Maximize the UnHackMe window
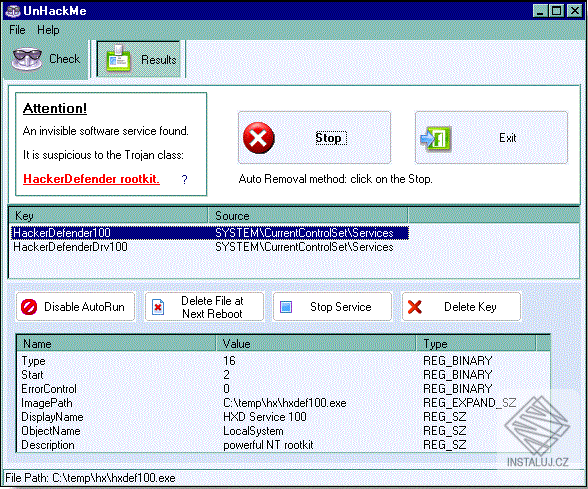This screenshot has height=489, width=588. [556, 10]
